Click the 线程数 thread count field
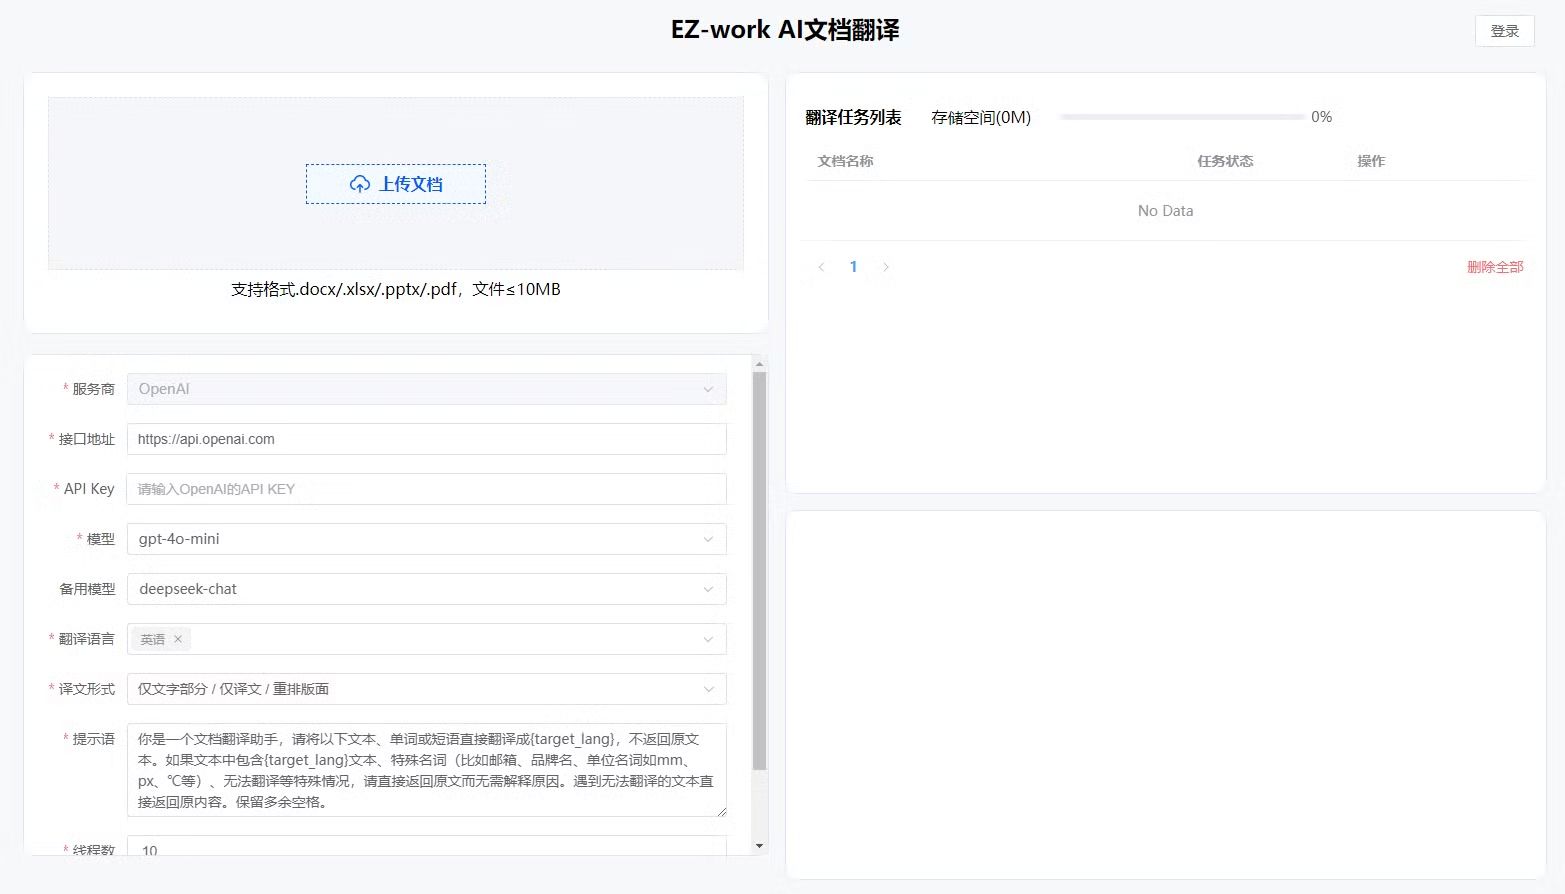The image size is (1565, 894). pyautogui.click(x=425, y=849)
